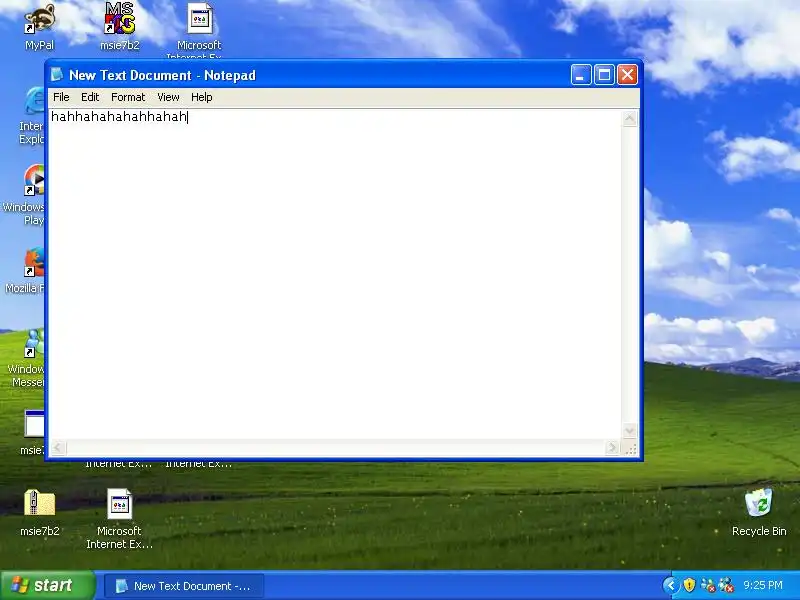Click inside the Notepad text area
This screenshot has height=600, width=800.
click(335, 274)
